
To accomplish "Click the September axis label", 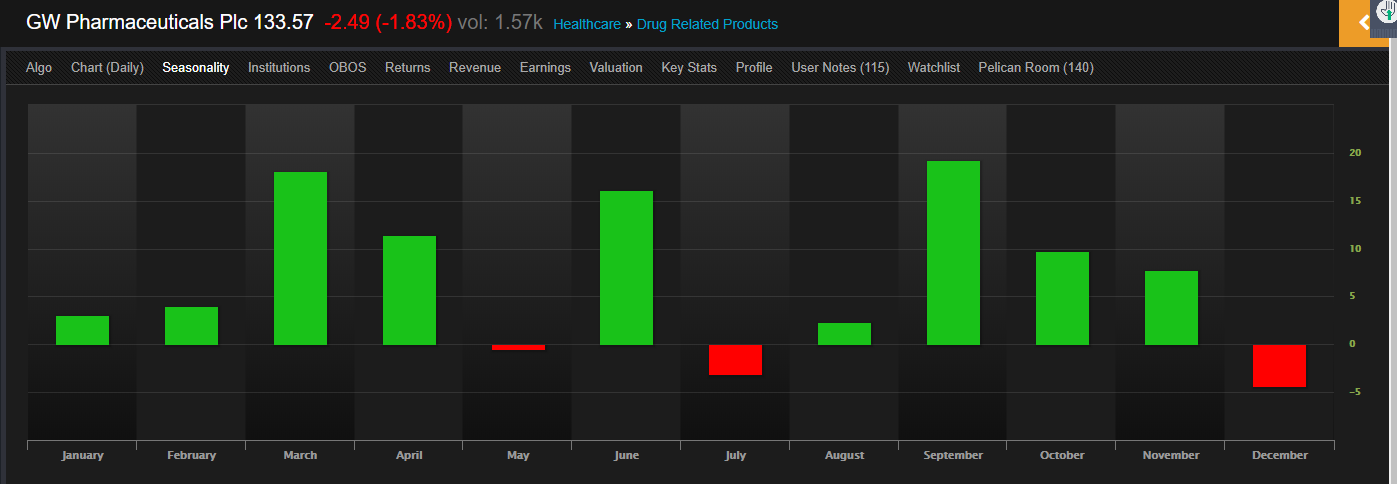I will click(953, 455).
